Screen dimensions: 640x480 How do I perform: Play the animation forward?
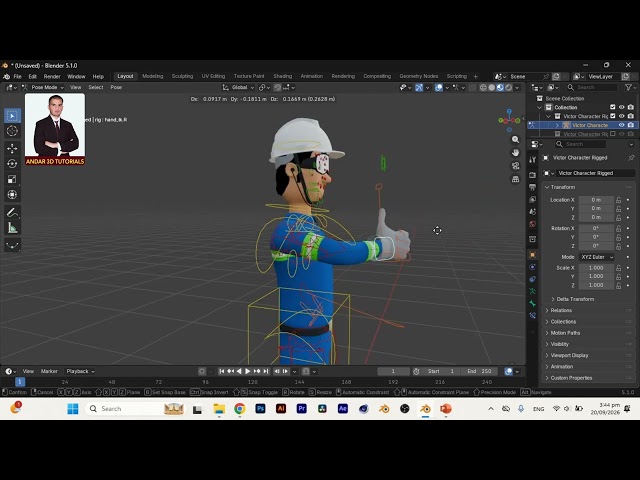(247, 371)
